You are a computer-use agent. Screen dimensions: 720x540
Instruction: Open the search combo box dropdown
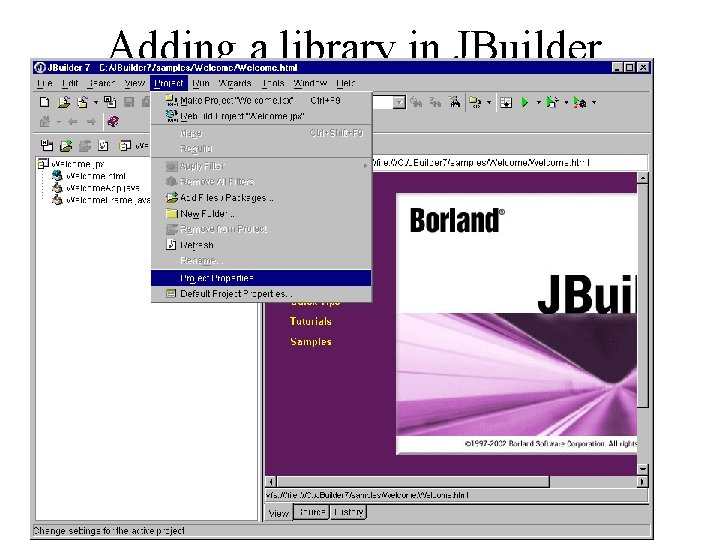click(399, 102)
